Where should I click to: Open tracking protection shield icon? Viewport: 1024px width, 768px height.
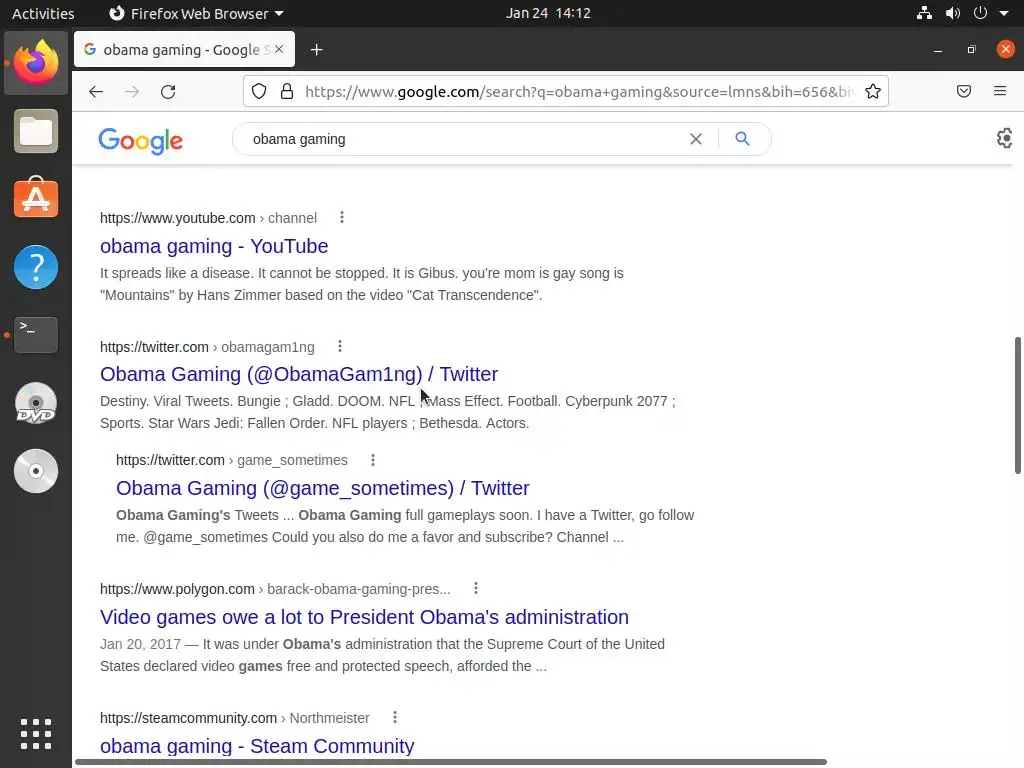[x=259, y=91]
